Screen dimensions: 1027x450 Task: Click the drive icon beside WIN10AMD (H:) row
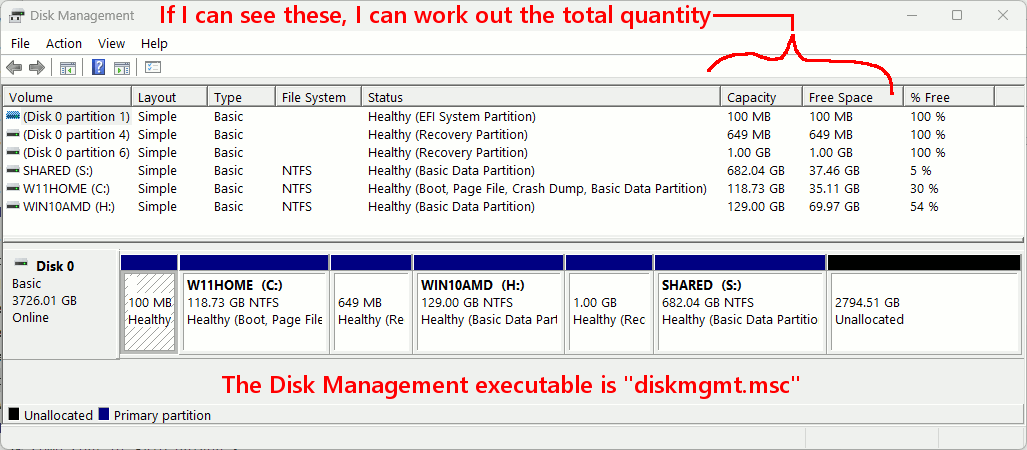[13, 207]
